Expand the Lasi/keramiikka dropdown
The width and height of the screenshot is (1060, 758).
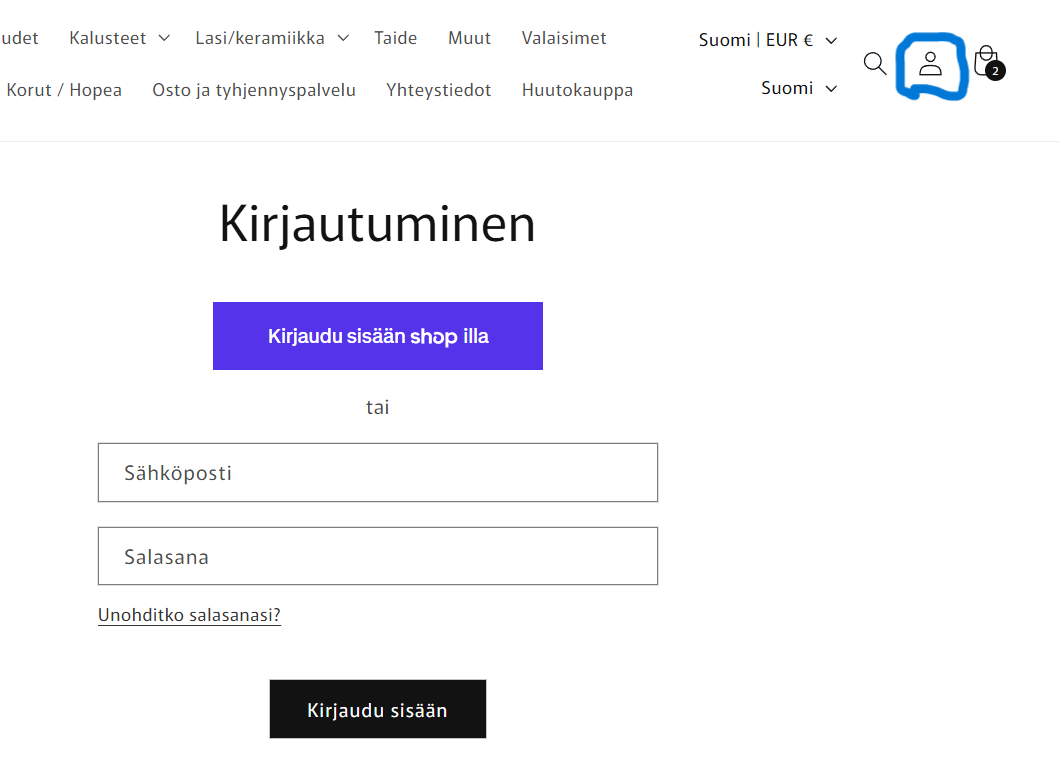272,38
